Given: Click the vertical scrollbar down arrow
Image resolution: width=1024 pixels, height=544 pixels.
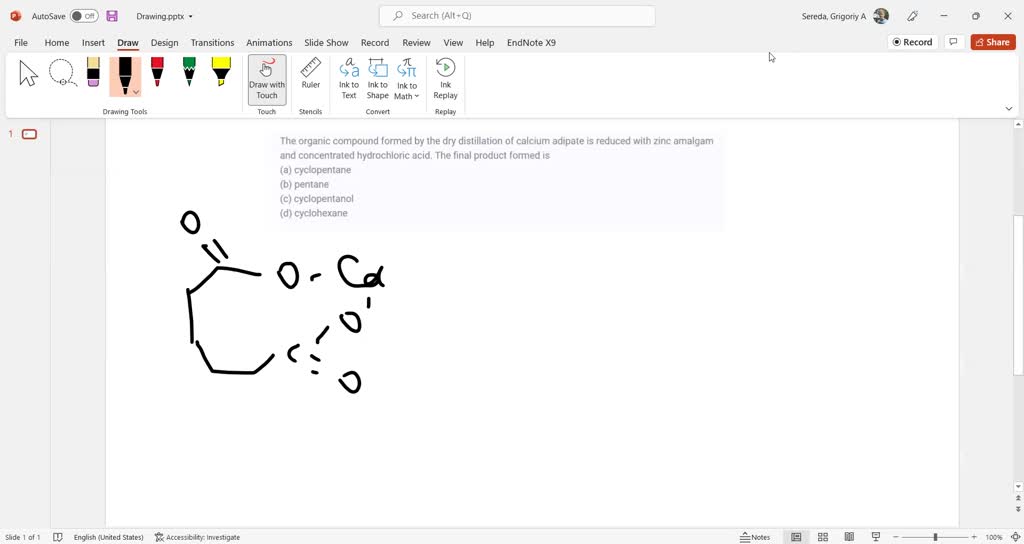Looking at the screenshot, I should (1018, 487).
